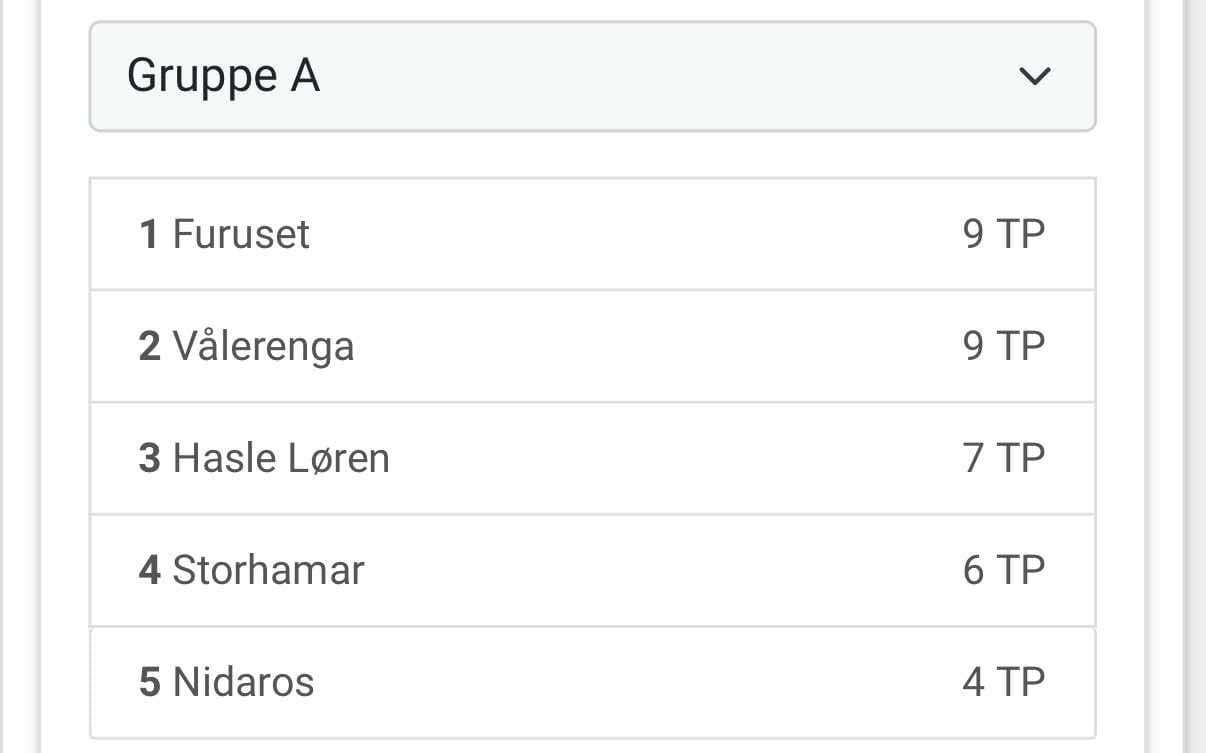The width and height of the screenshot is (1206, 753).
Task: Open the Hasle Løren team name
Action: coord(281,458)
